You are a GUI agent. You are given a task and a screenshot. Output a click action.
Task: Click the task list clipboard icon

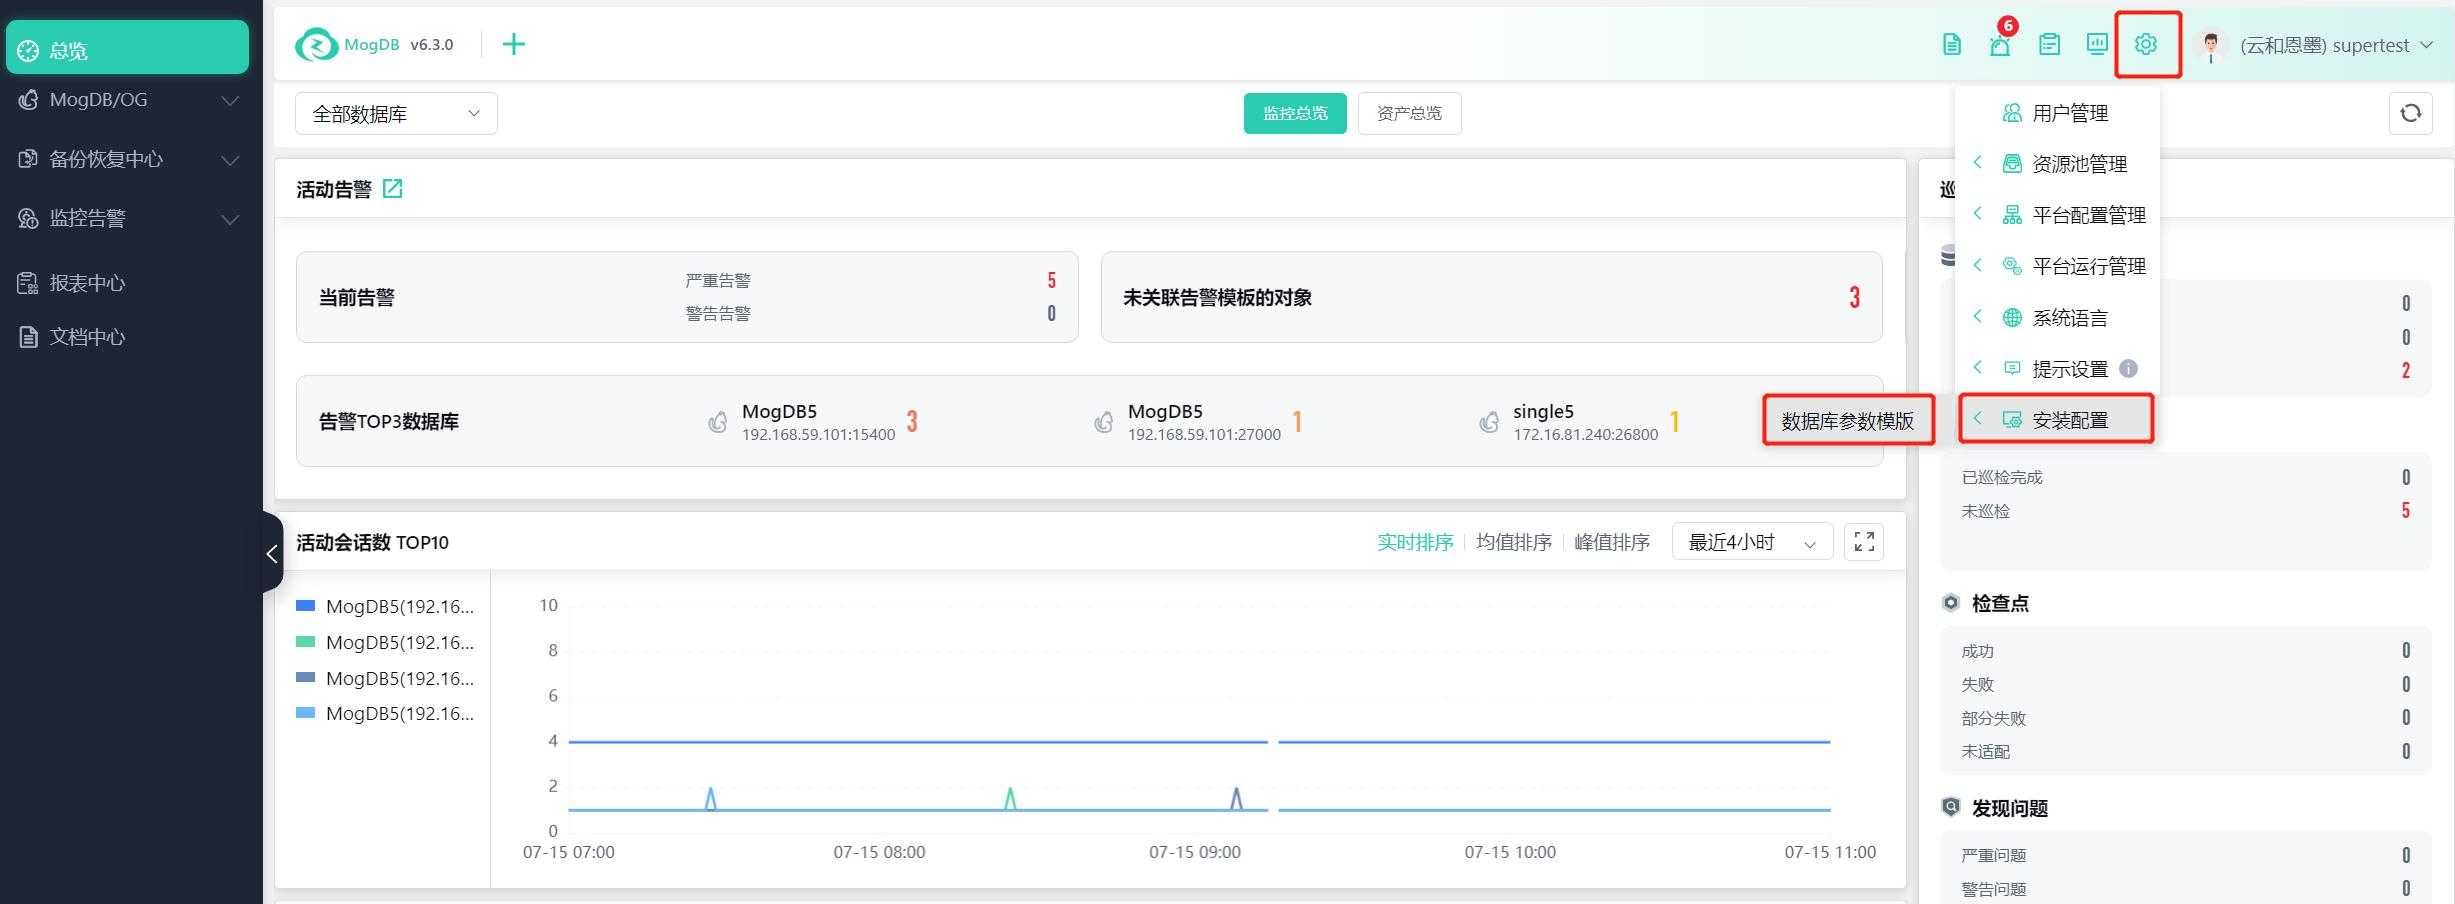coord(2049,45)
